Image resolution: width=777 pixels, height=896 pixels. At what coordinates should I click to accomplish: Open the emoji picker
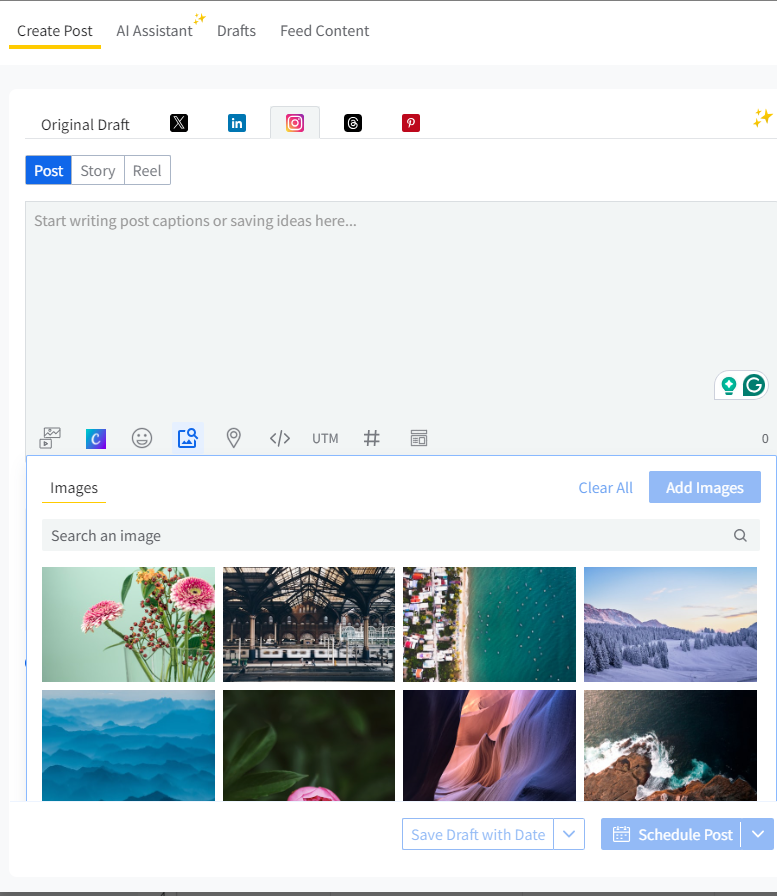point(142,438)
